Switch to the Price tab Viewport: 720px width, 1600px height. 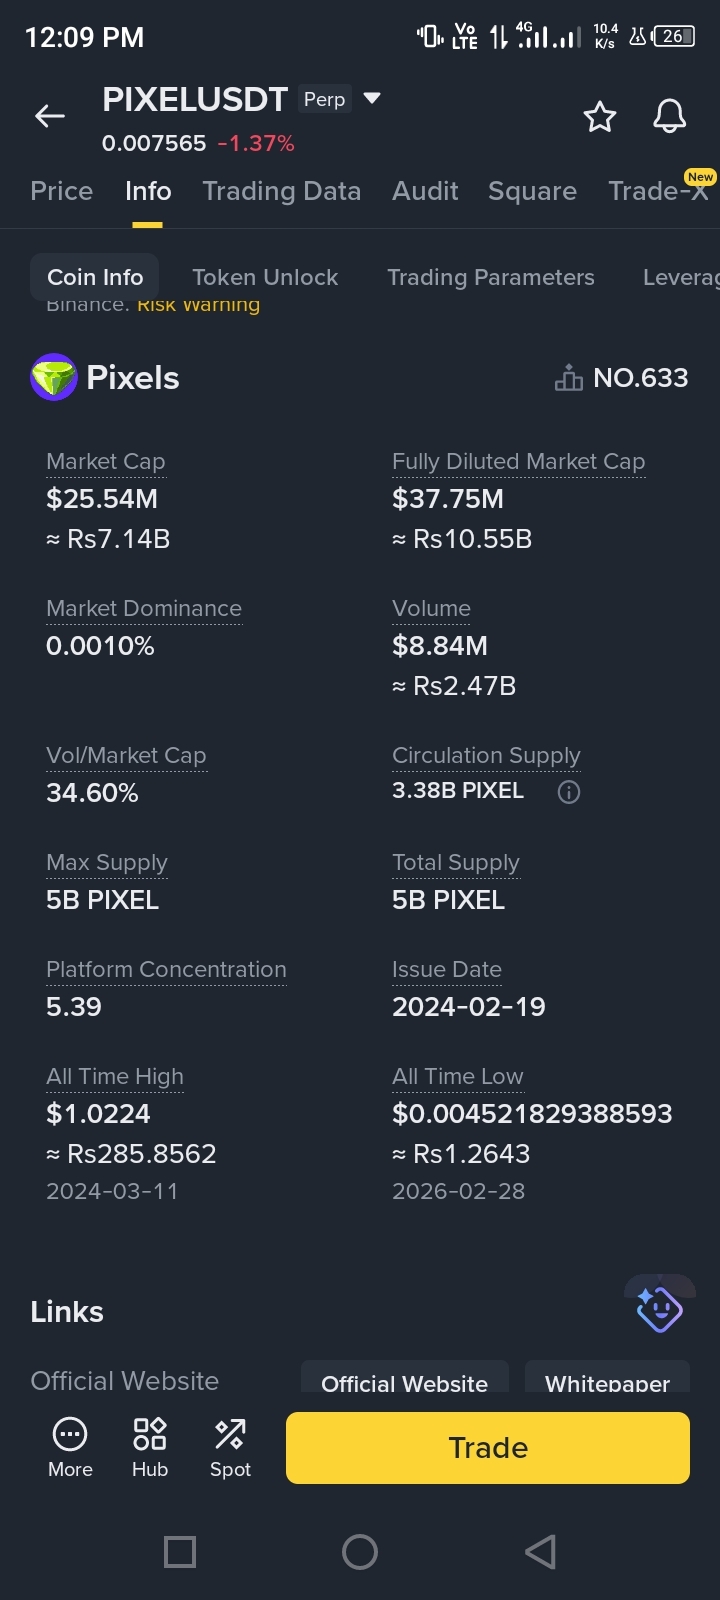point(62,191)
